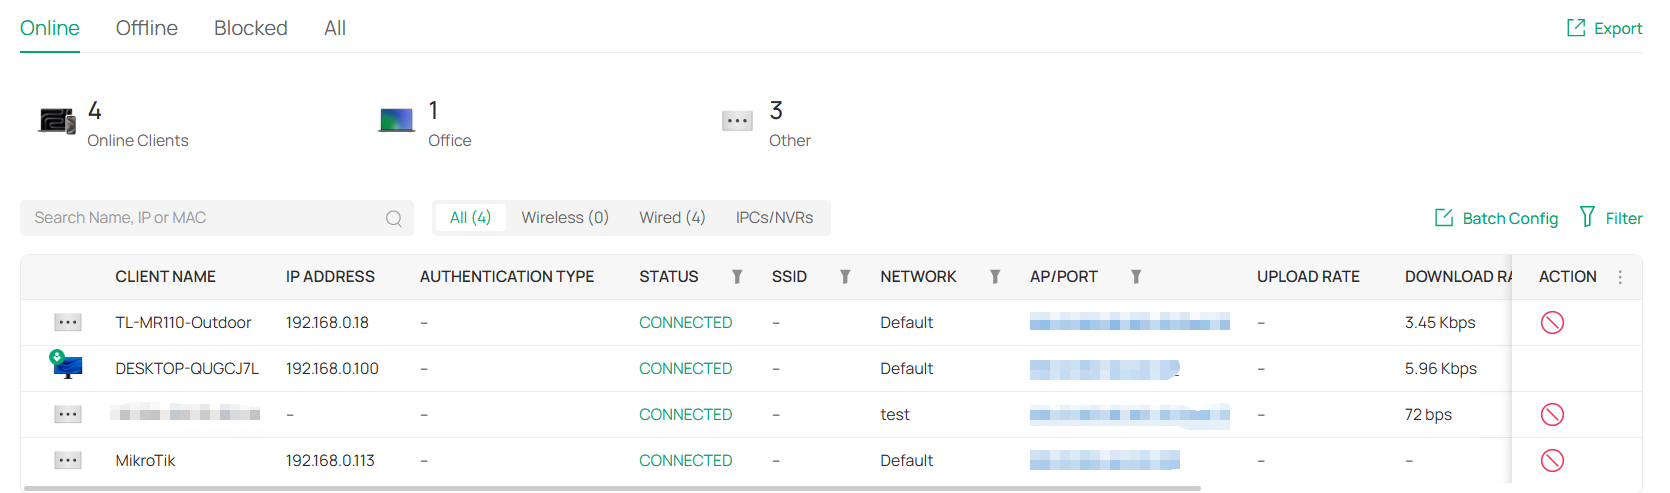Open the TL-MR110-Outdoor client name
This screenshot has width=1670, height=493.
click(x=183, y=322)
